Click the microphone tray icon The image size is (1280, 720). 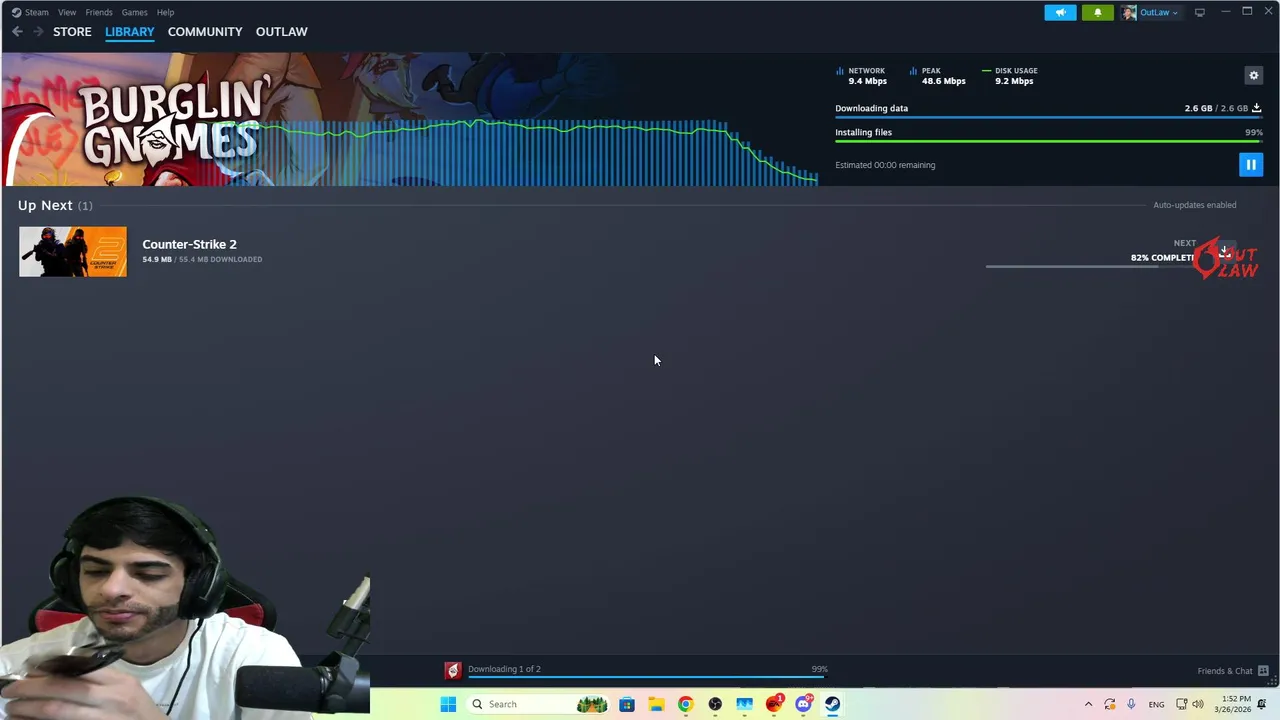(x=1131, y=704)
